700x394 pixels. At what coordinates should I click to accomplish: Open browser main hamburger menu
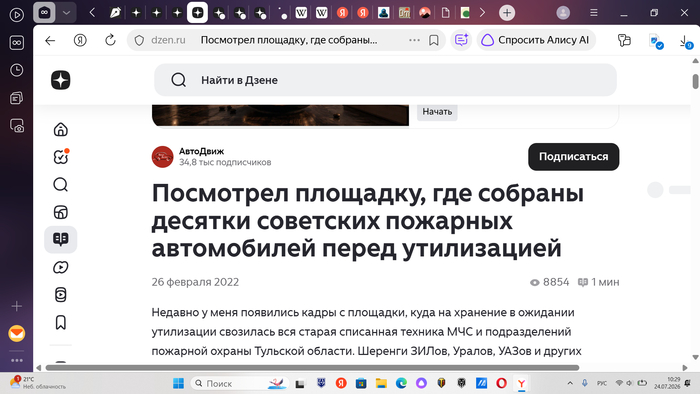click(594, 12)
